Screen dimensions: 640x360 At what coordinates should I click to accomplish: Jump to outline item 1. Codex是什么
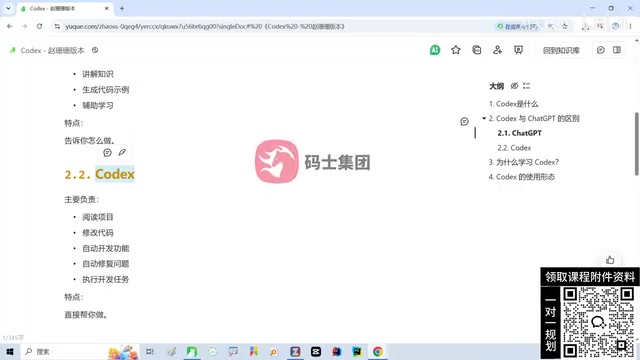pos(513,104)
